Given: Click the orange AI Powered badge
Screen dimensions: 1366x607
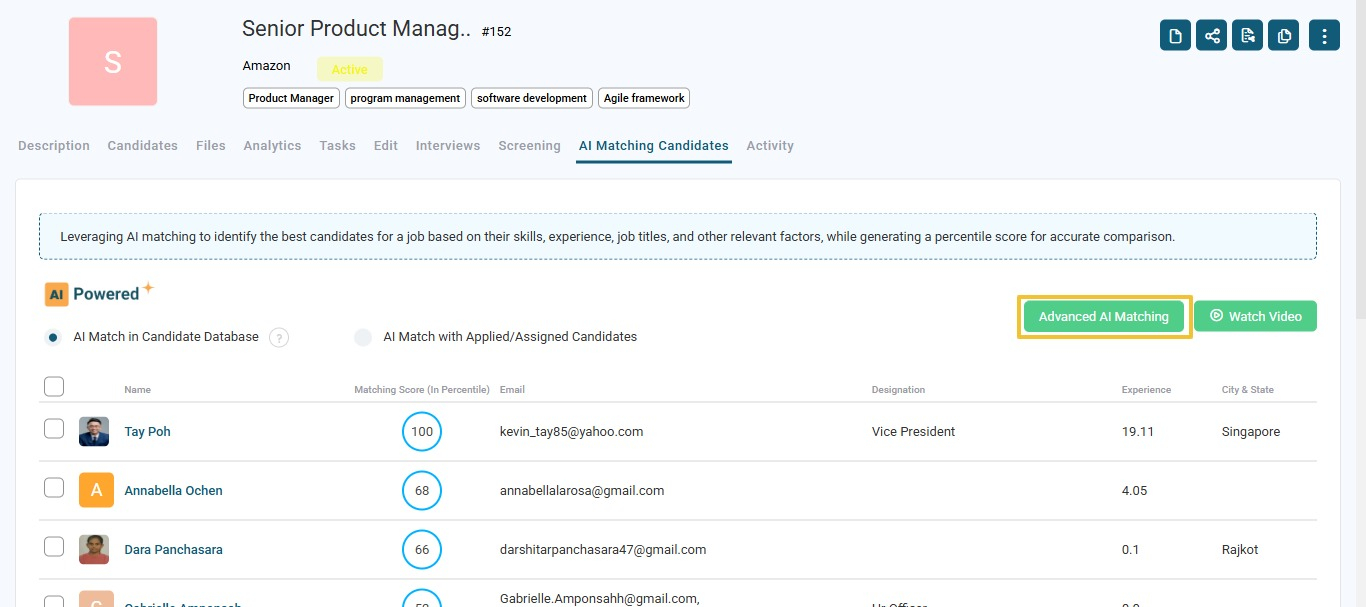Looking at the screenshot, I should (x=56, y=294).
